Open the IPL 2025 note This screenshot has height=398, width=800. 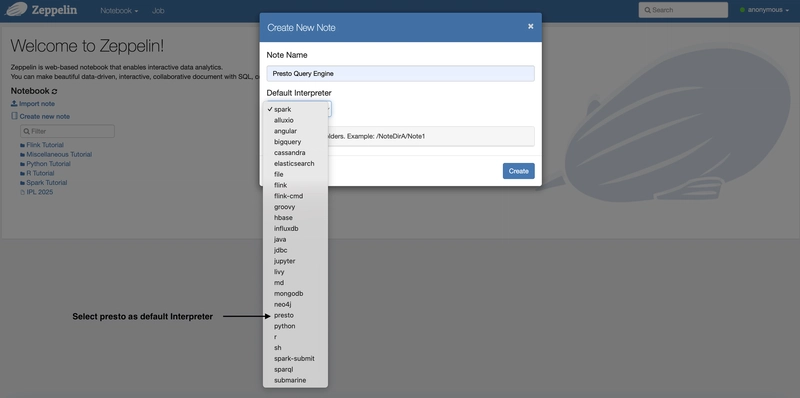click(x=40, y=192)
